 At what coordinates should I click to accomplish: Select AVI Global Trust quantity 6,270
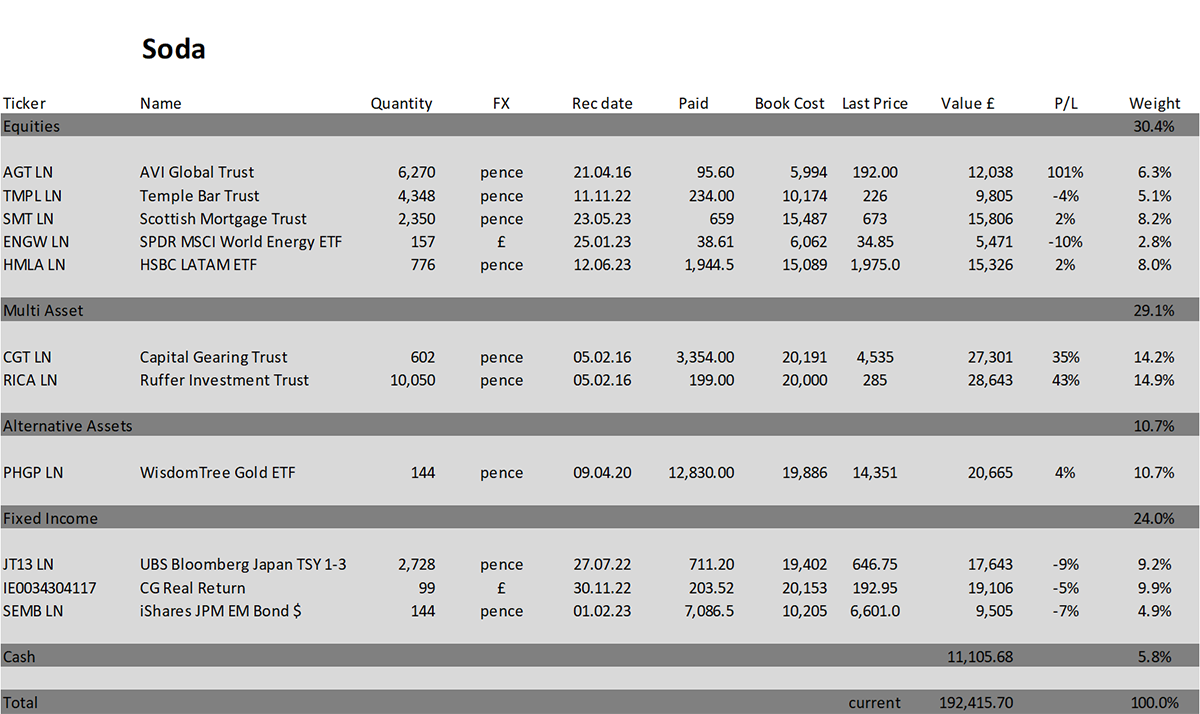pos(416,172)
